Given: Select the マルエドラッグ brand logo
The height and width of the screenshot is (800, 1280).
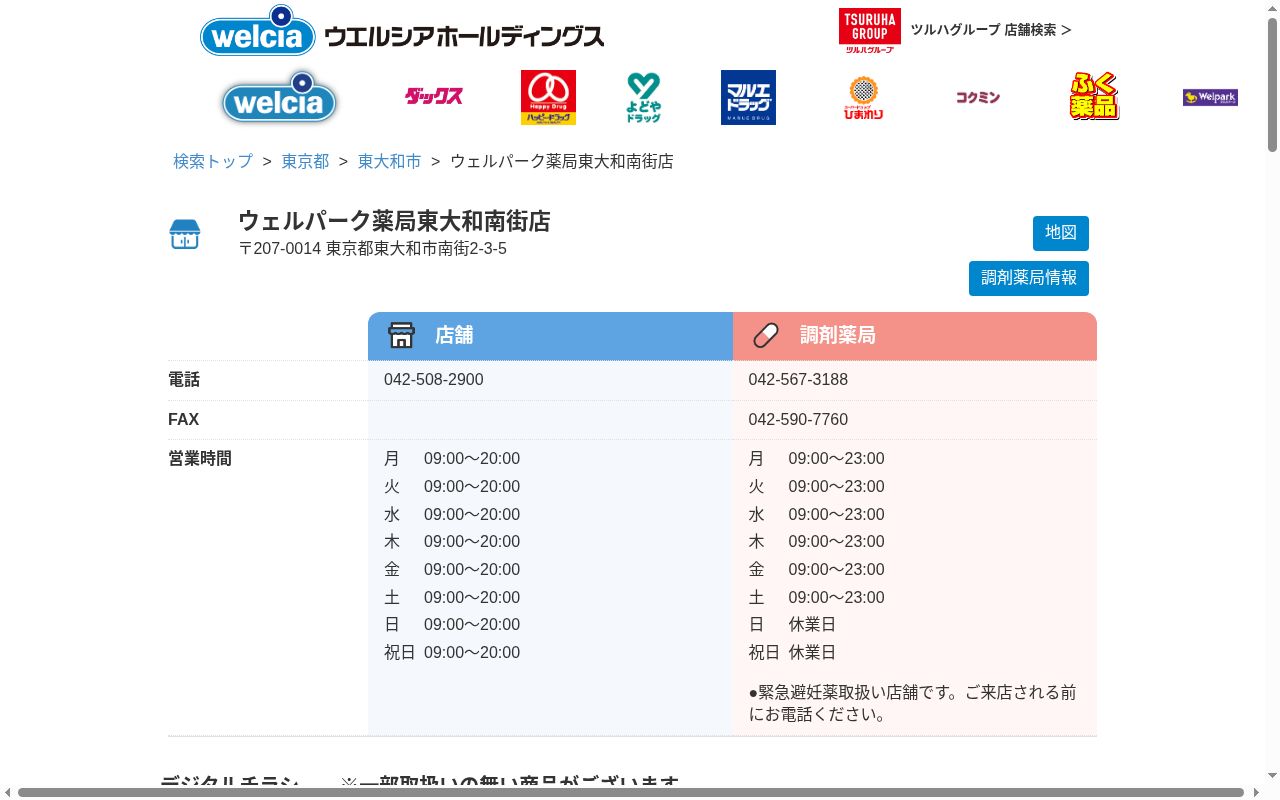Looking at the screenshot, I should click(x=748, y=97).
